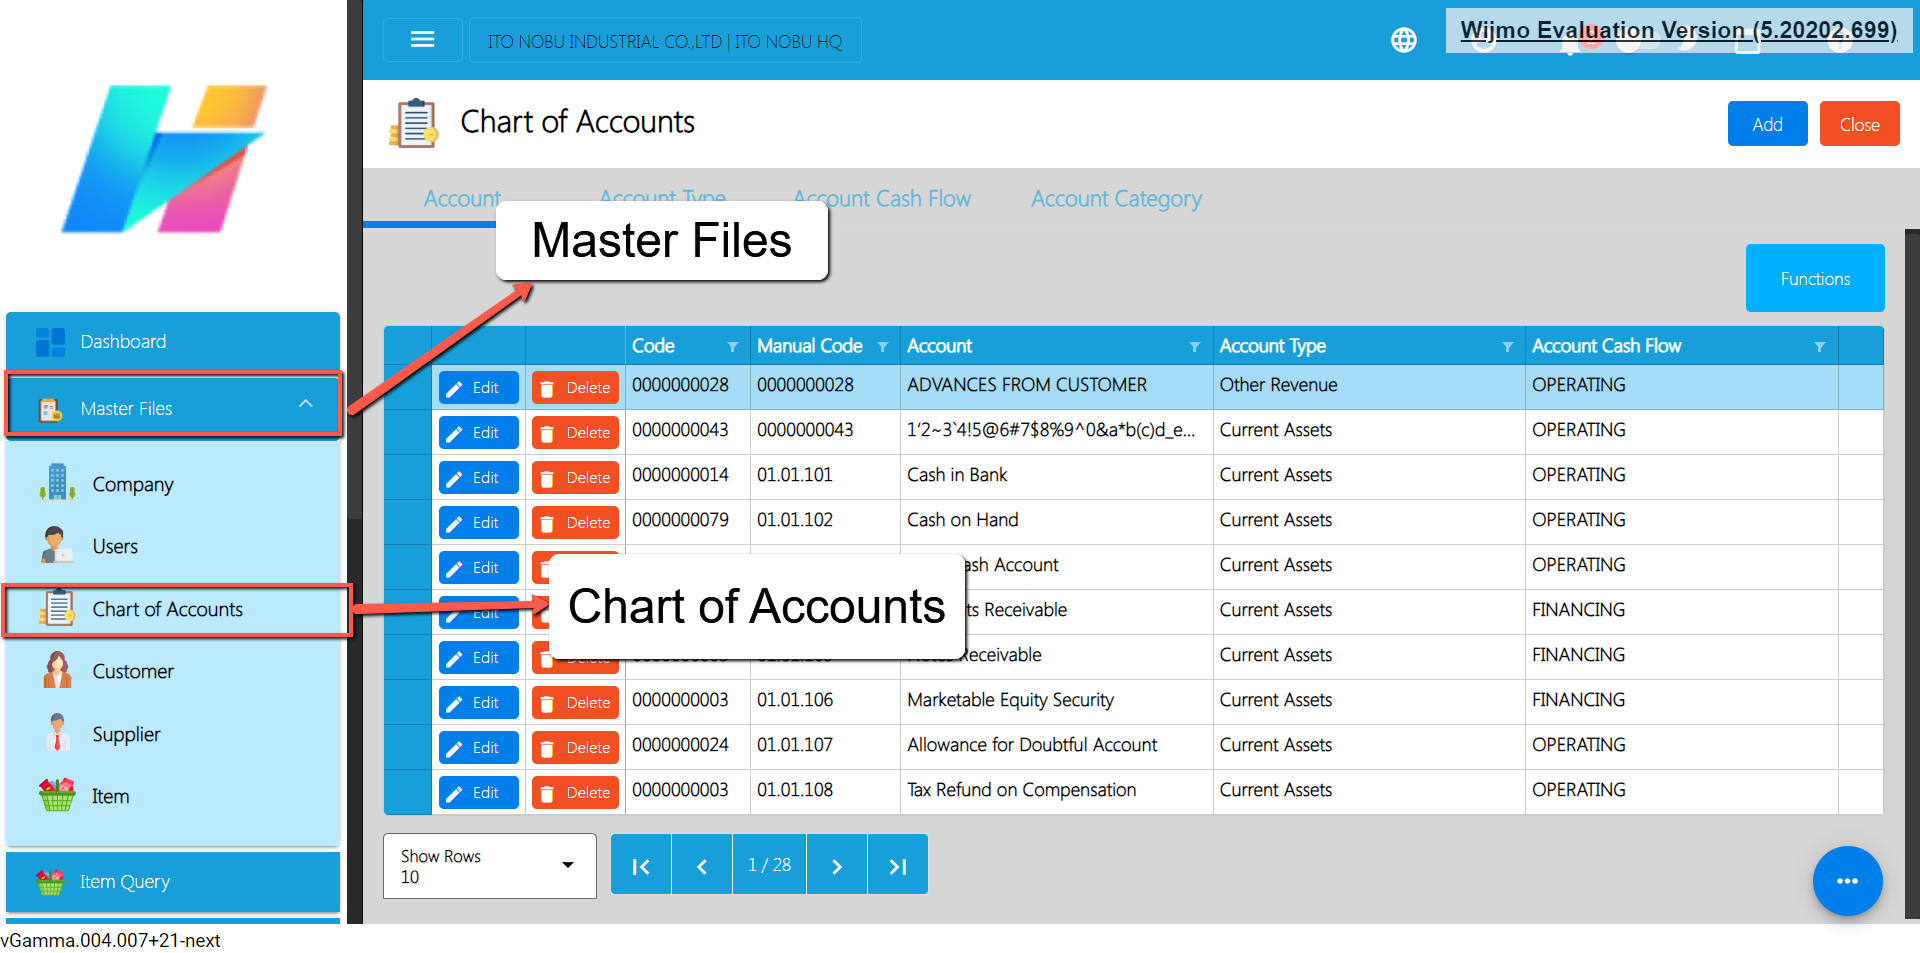Image resolution: width=1920 pixels, height=953 pixels.
Task: Click the Functions button
Action: (x=1814, y=279)
